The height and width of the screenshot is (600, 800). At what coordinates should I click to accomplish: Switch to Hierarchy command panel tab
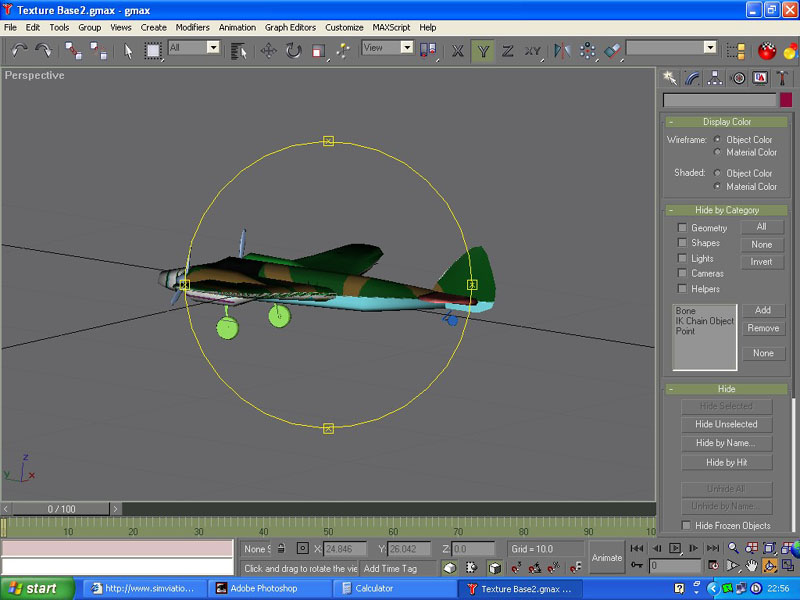[716, 77]
